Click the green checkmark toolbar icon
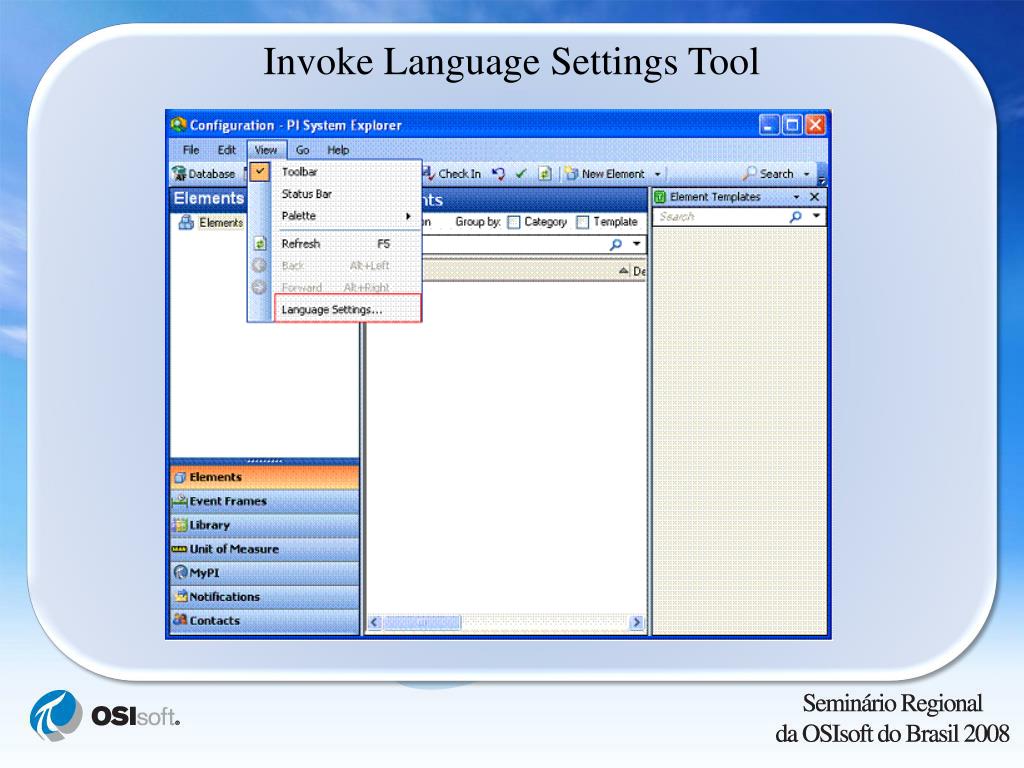 pos(521,174)
